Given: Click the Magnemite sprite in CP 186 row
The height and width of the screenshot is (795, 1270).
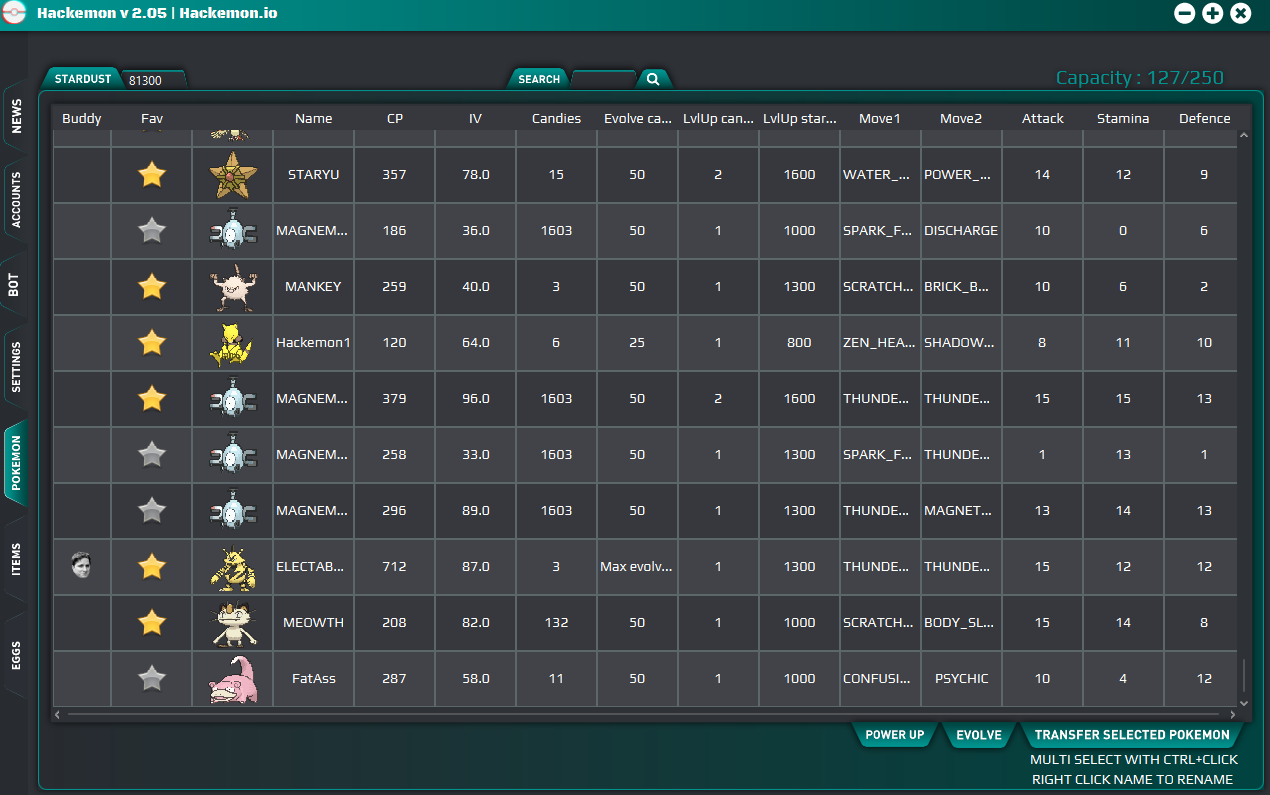Looking at the screenshot, I should click(232, 231).
